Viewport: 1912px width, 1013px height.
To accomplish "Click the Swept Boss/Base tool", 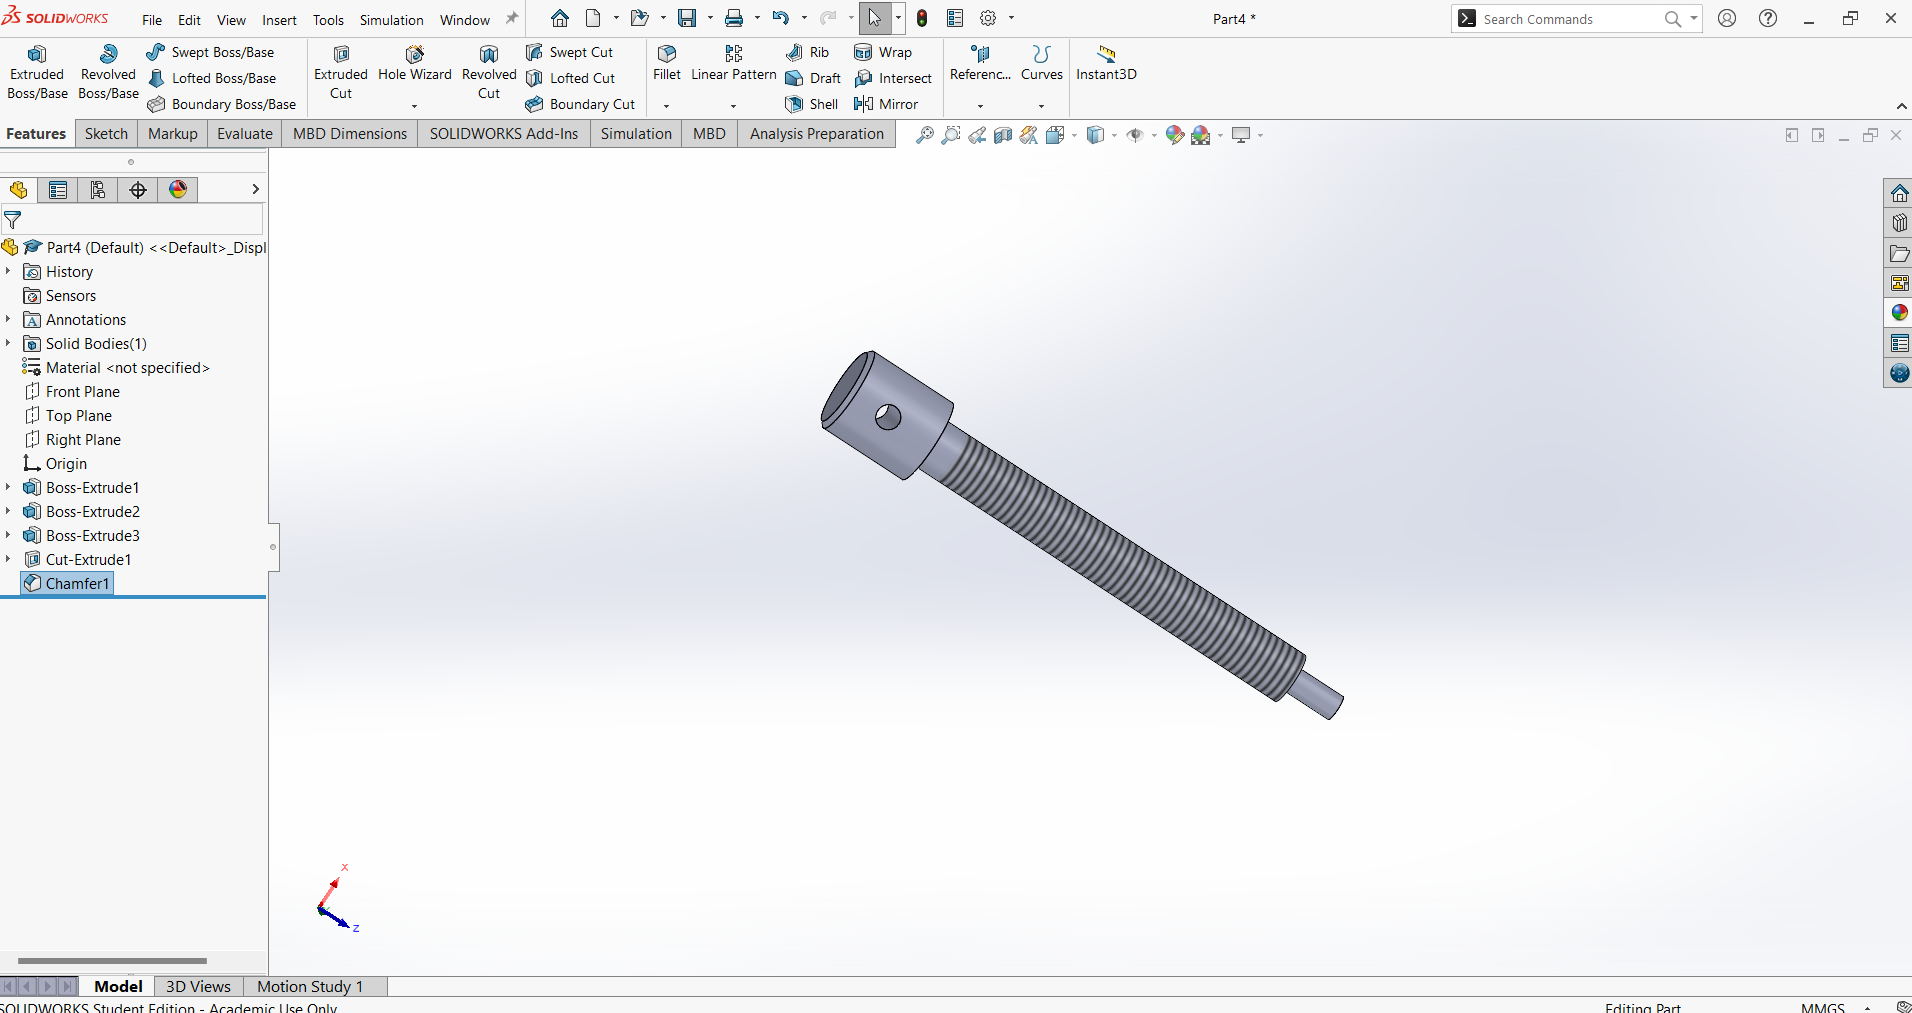I will pos(210,52).
